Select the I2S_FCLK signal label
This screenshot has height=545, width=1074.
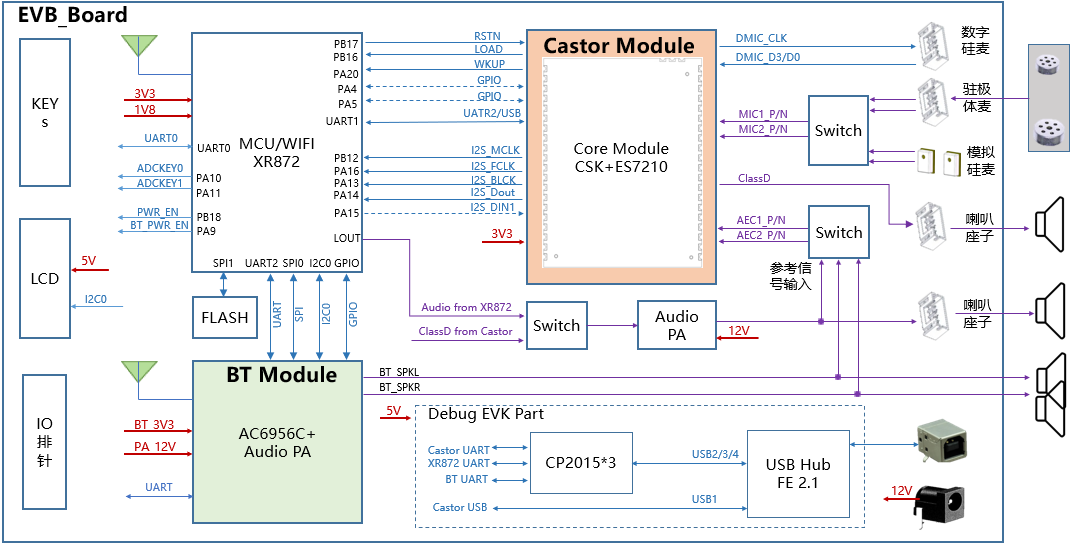[492, 166]
